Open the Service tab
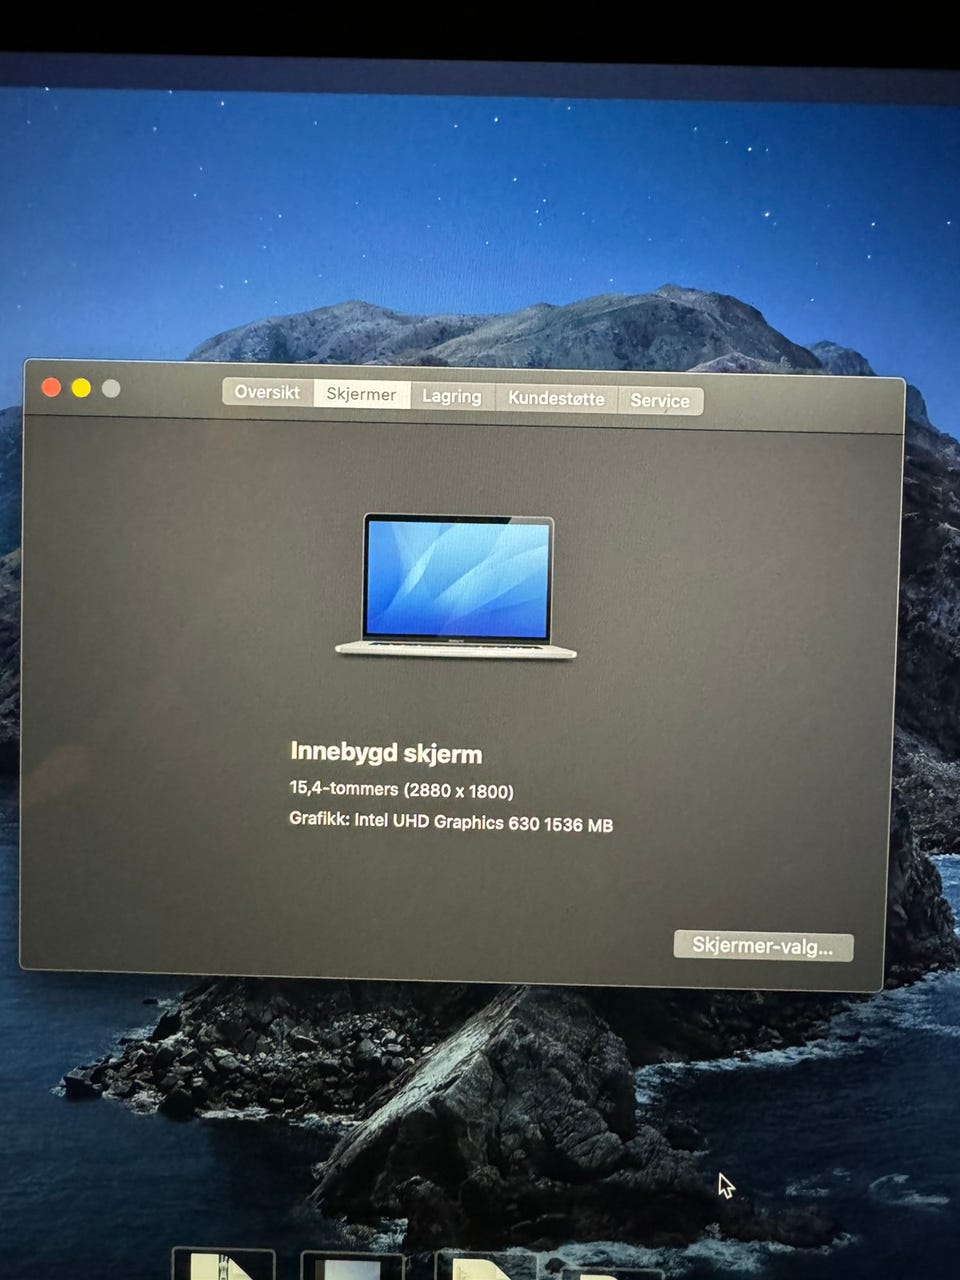The width and height of the screenshot is (960, 1280). tap(660, 400)
